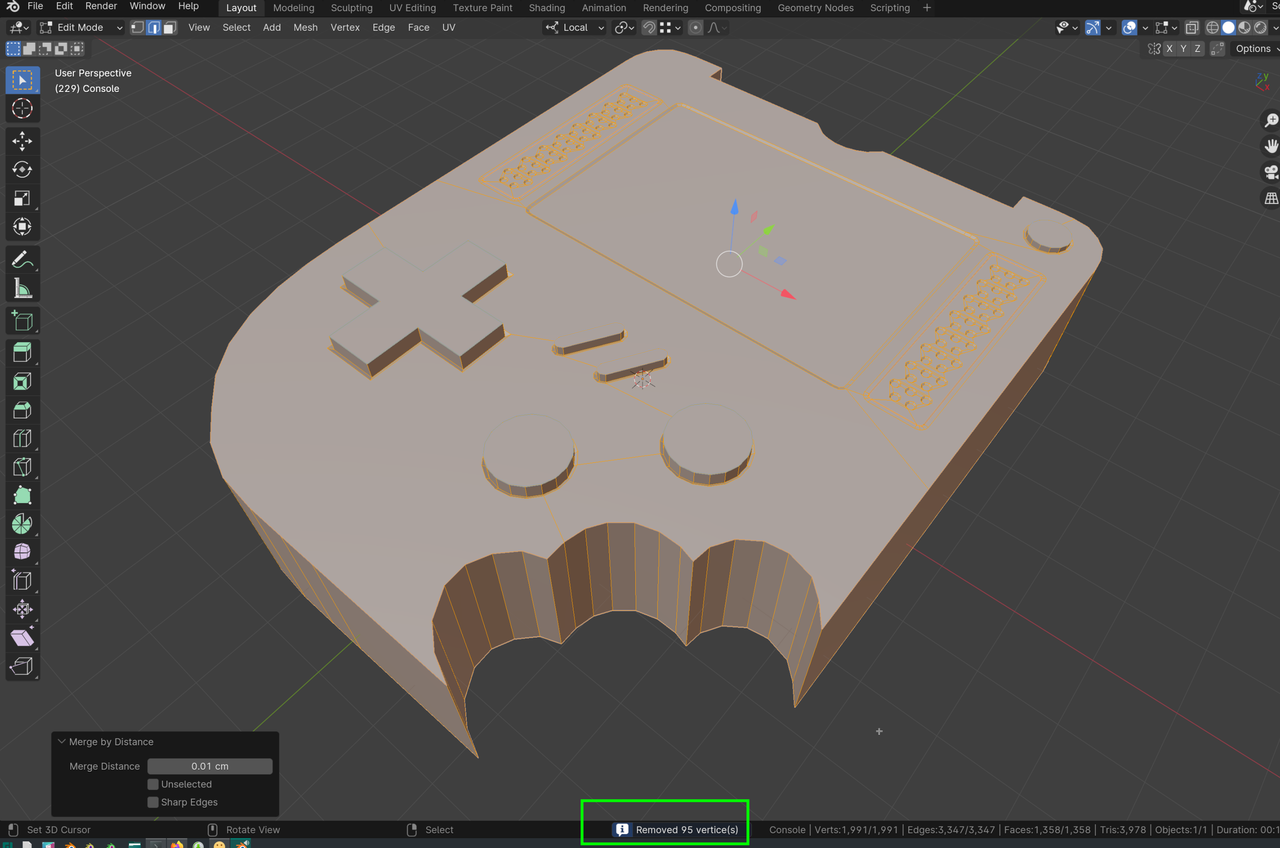Activate the Rotate tool
1280x848 pixels.
[x=22, y=170]
